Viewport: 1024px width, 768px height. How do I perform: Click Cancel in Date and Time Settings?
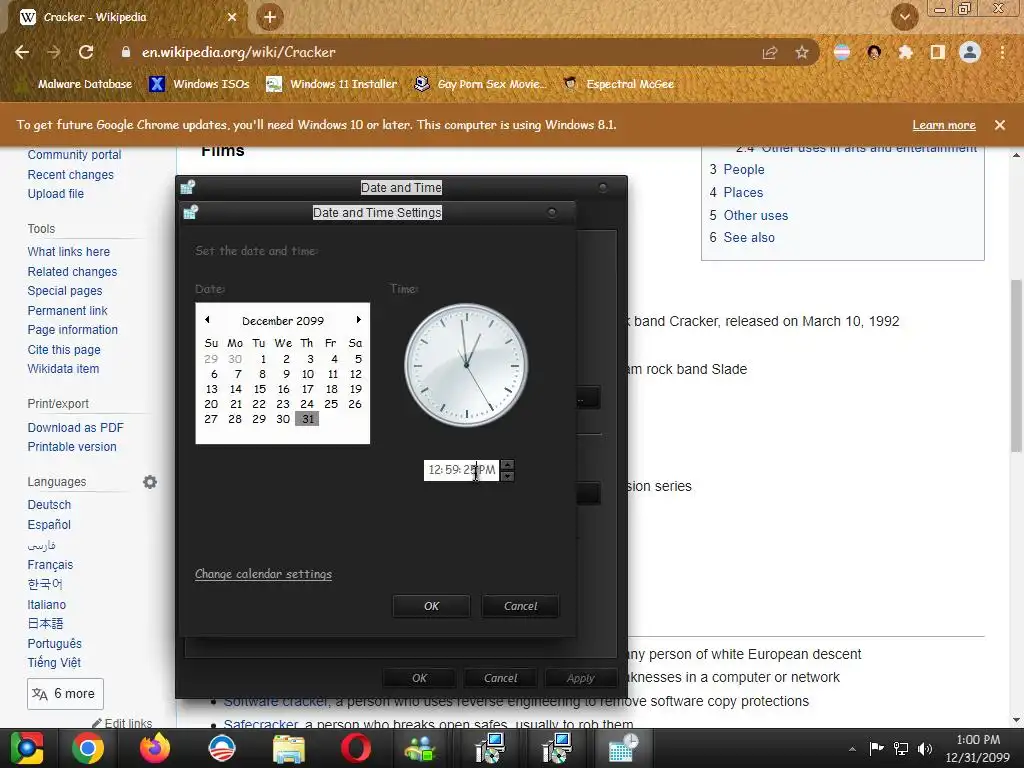(520, 606)
